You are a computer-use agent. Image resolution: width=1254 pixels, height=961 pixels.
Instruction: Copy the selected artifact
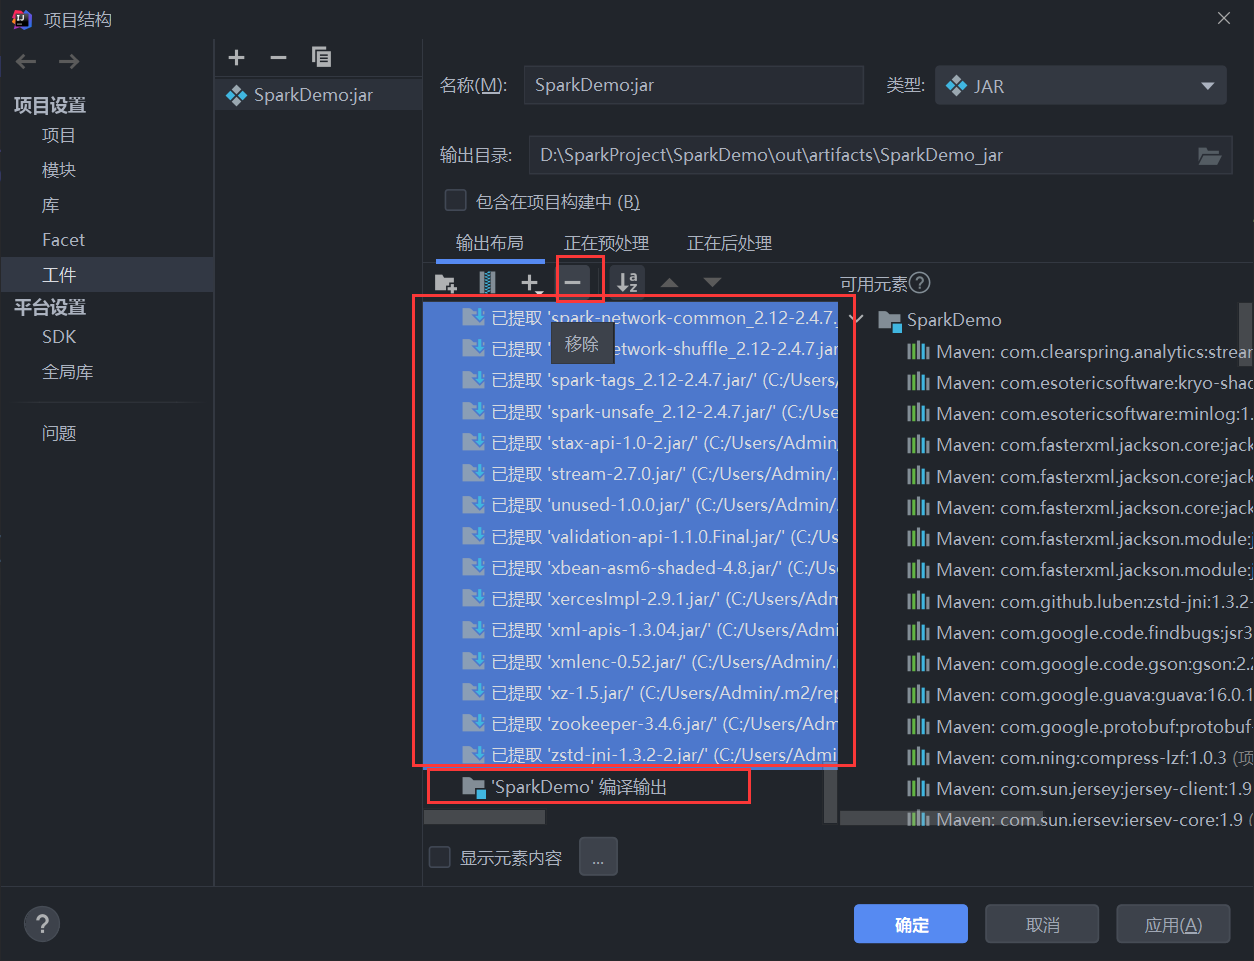tap(321, 57)
